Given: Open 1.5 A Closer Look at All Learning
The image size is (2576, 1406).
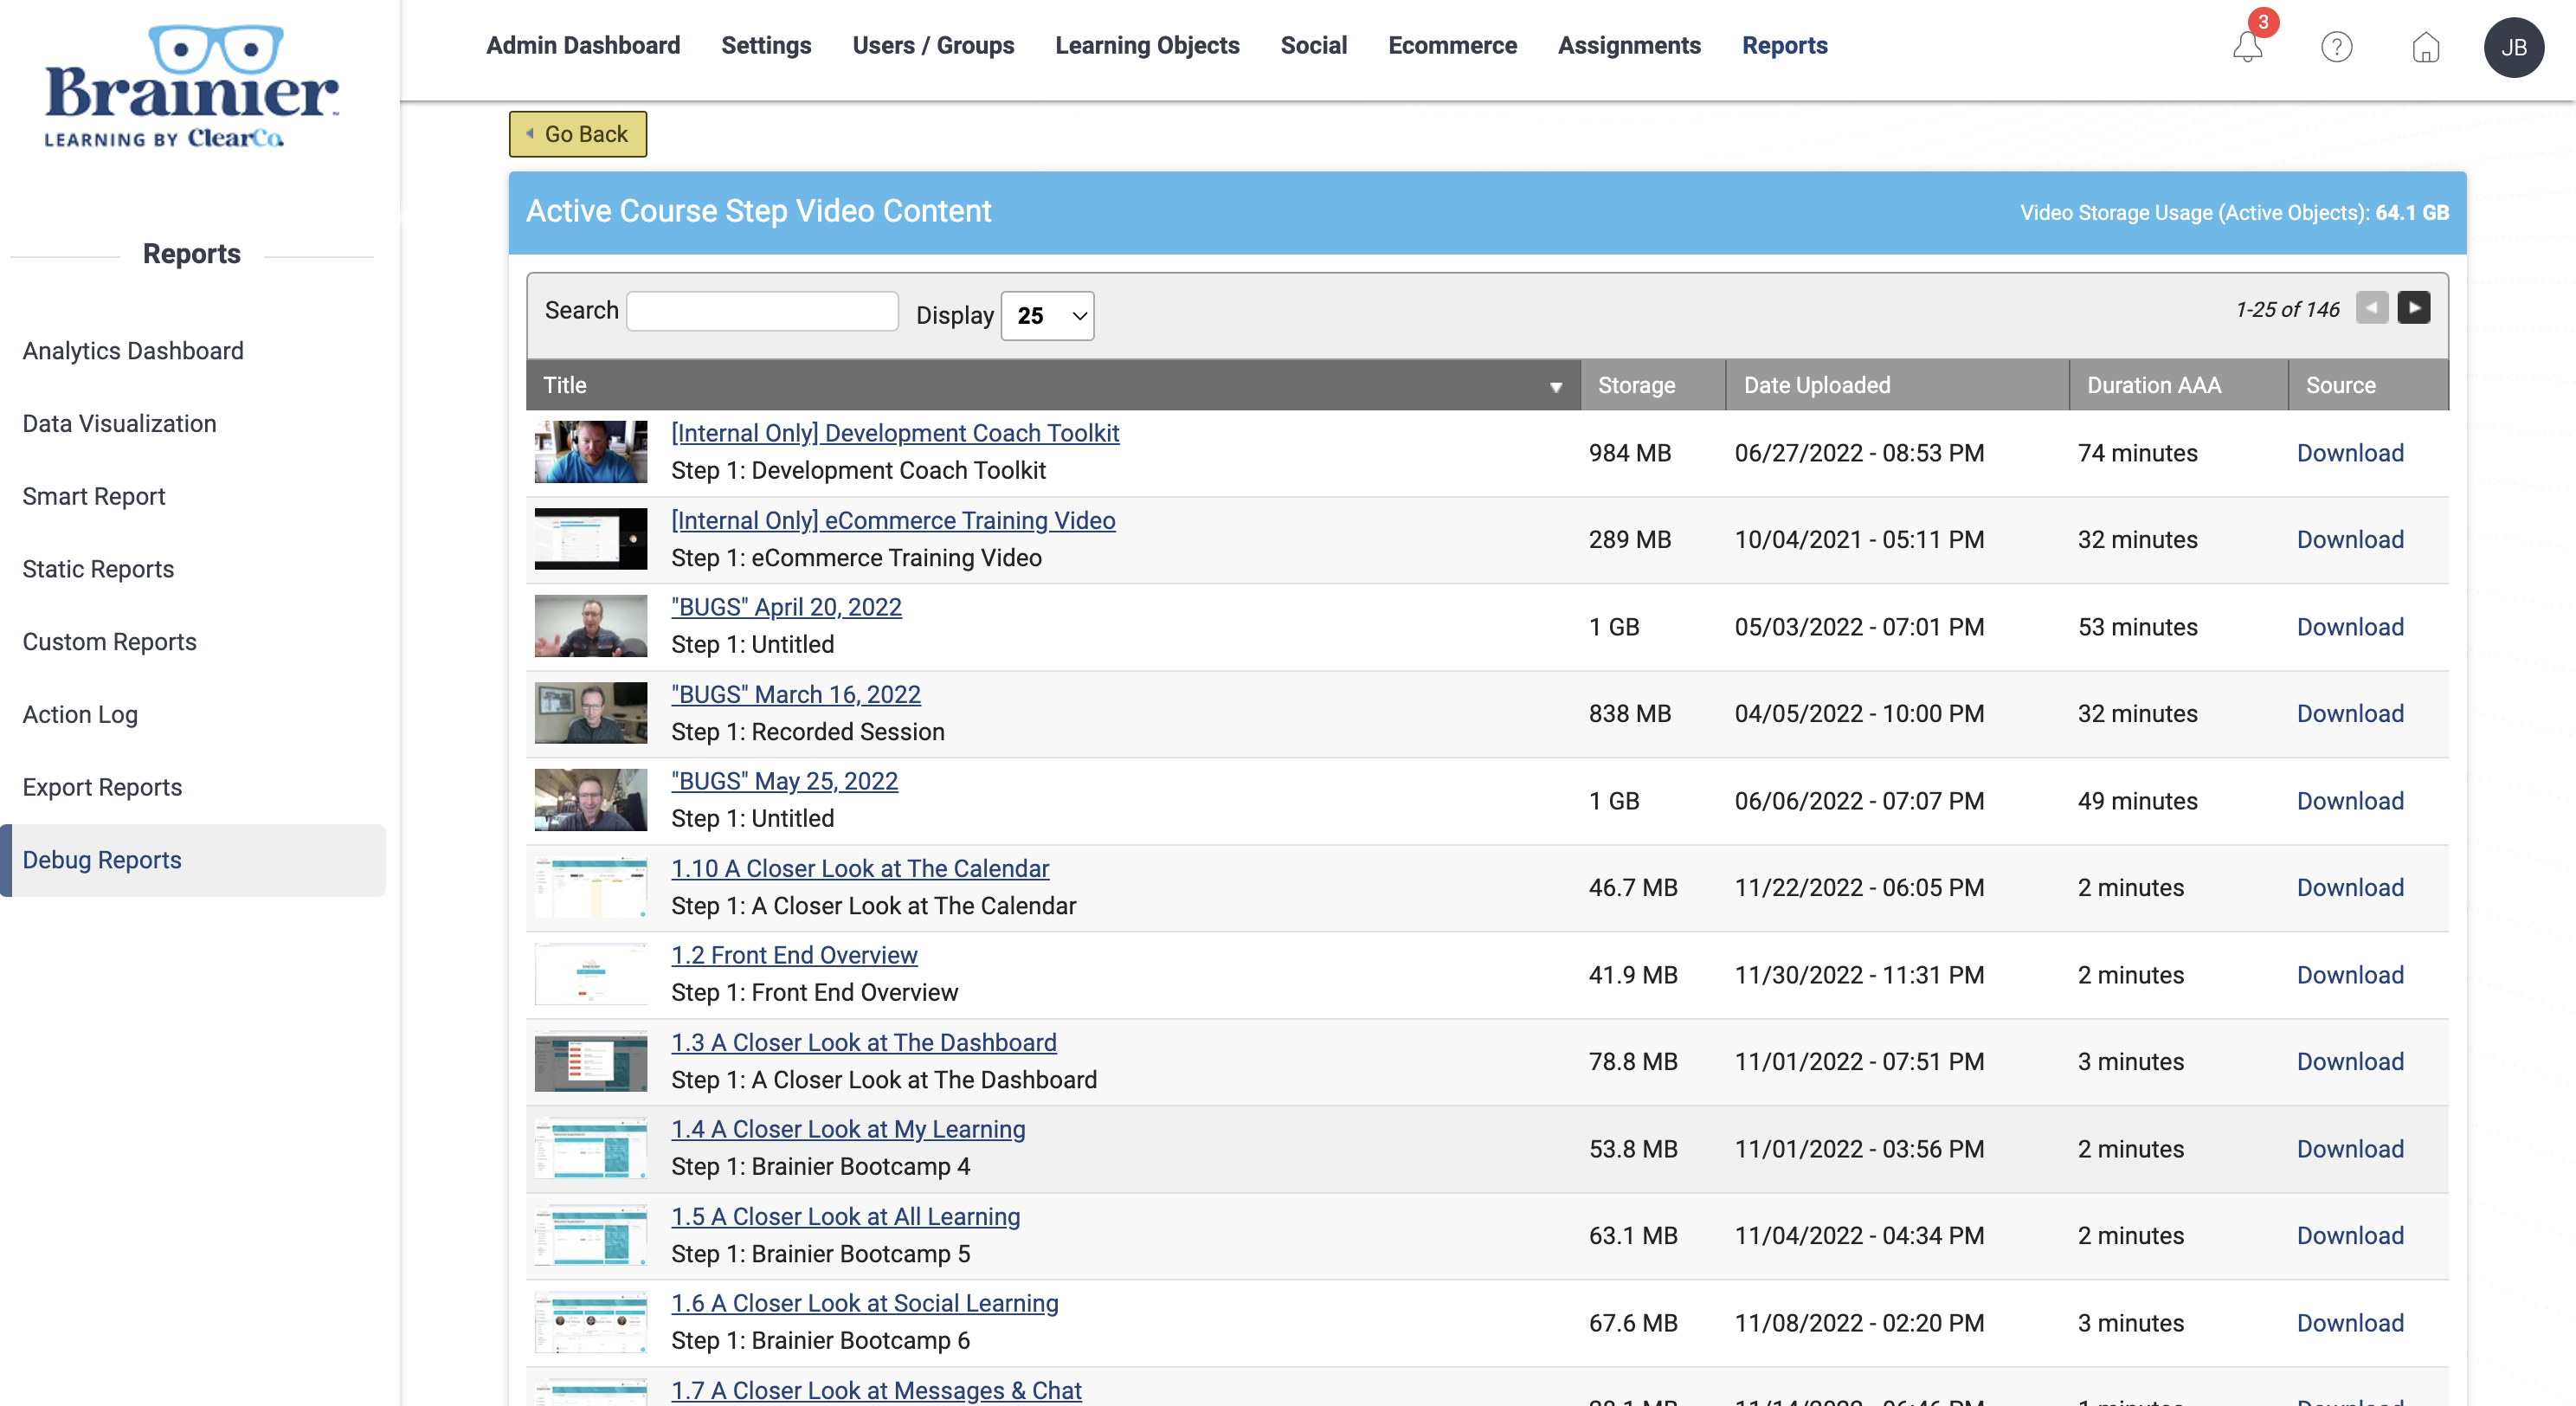Looking at the screenshot, I should [846, 1217].
